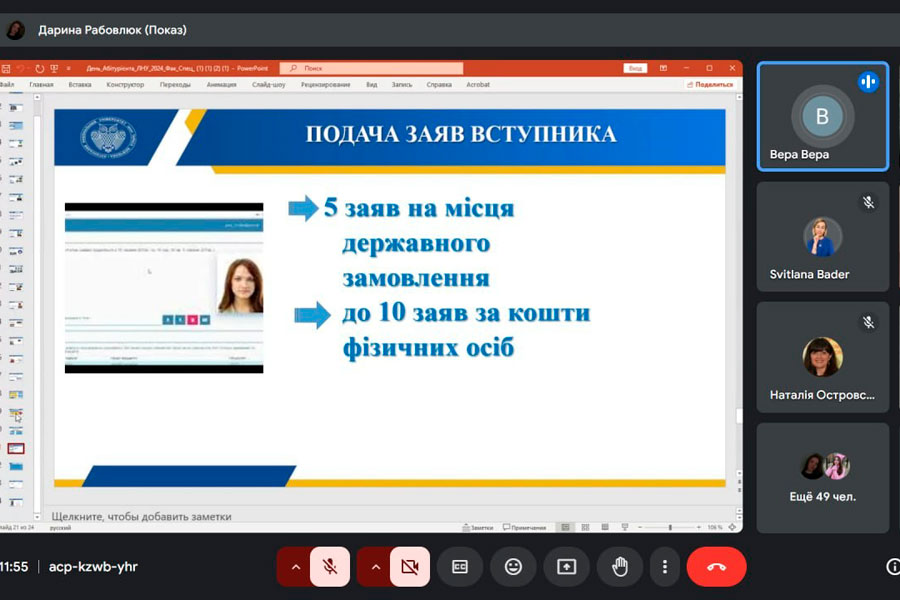Image resolution: width=900 pixels, height=600 pixels.
Task: Toggle closed captions with the CC button
Action: click(x=460, y=567)
